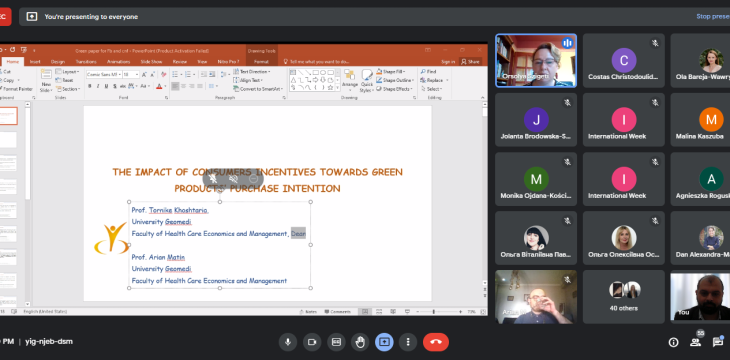Decrease font size button
Image resolution: width=730 pixels, height=360 pixels.
(x=152, y=75)
